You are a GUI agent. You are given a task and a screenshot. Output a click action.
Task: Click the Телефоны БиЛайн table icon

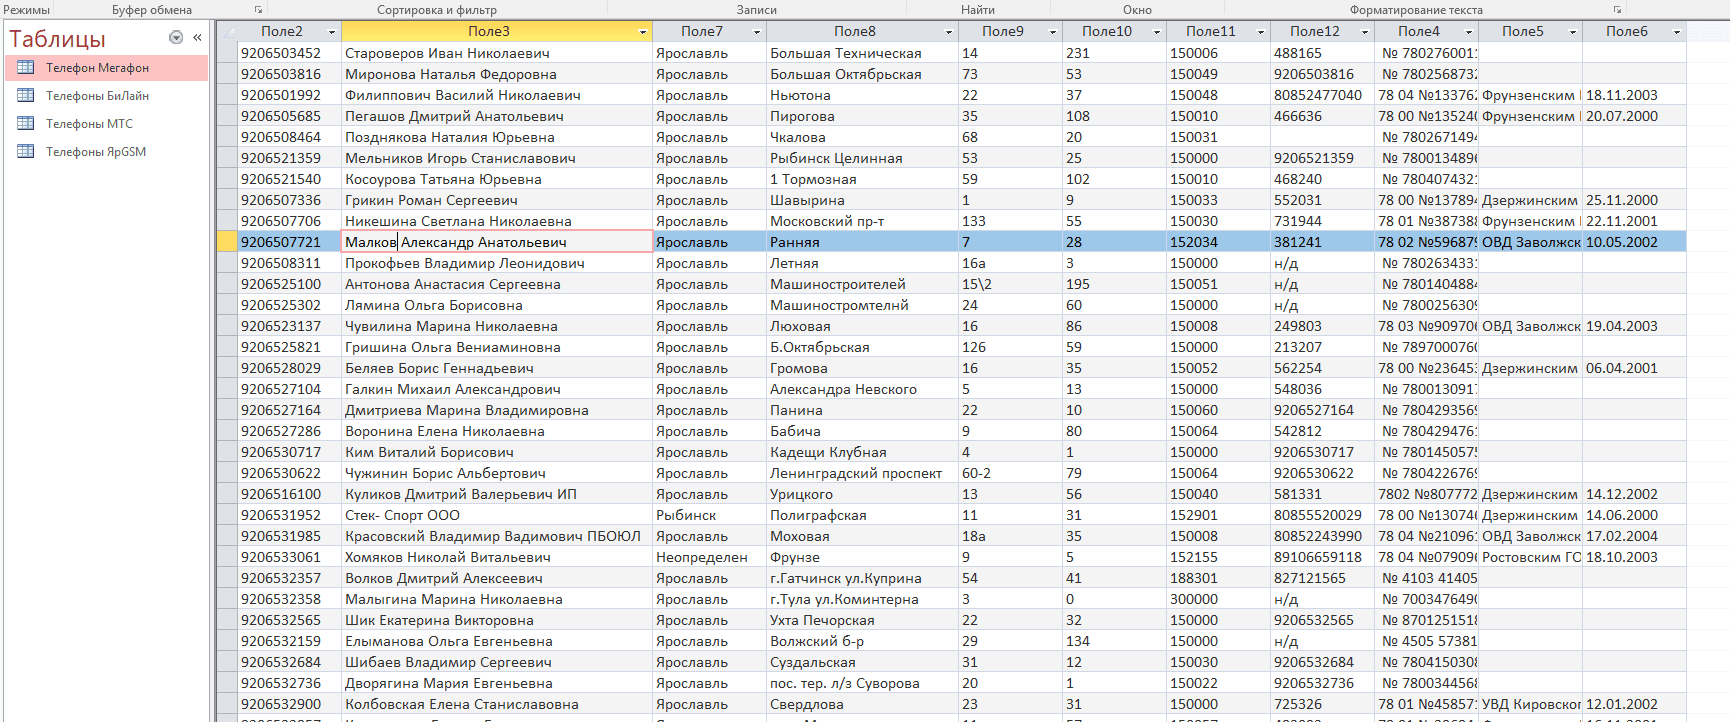click(26, 95)
